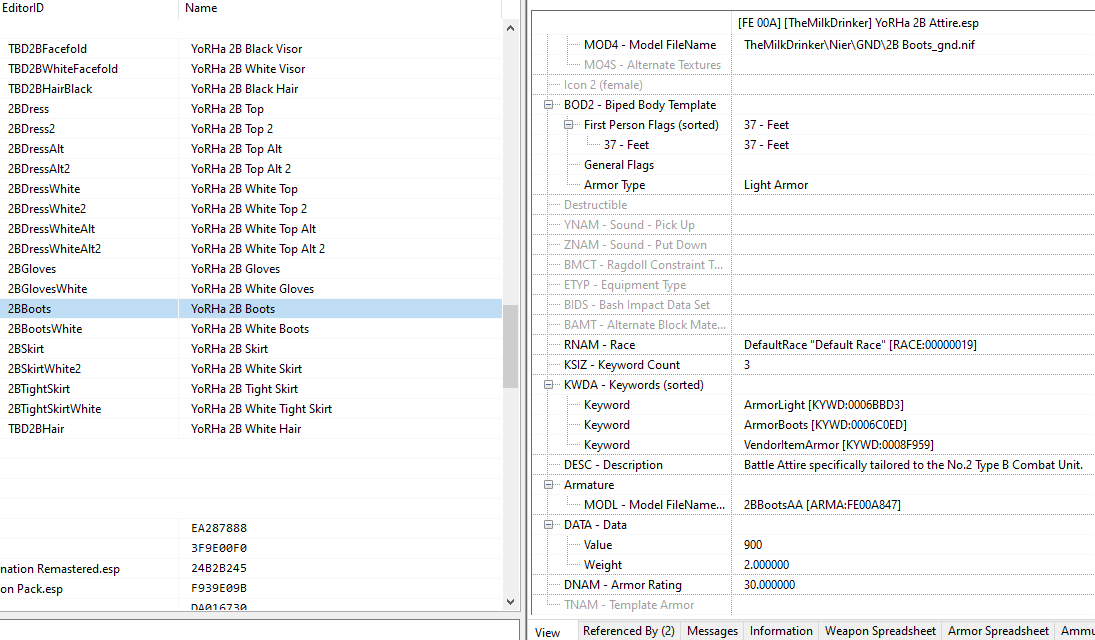Open the Information tab
The image size is (1095, 640).
tap(781, 631)
